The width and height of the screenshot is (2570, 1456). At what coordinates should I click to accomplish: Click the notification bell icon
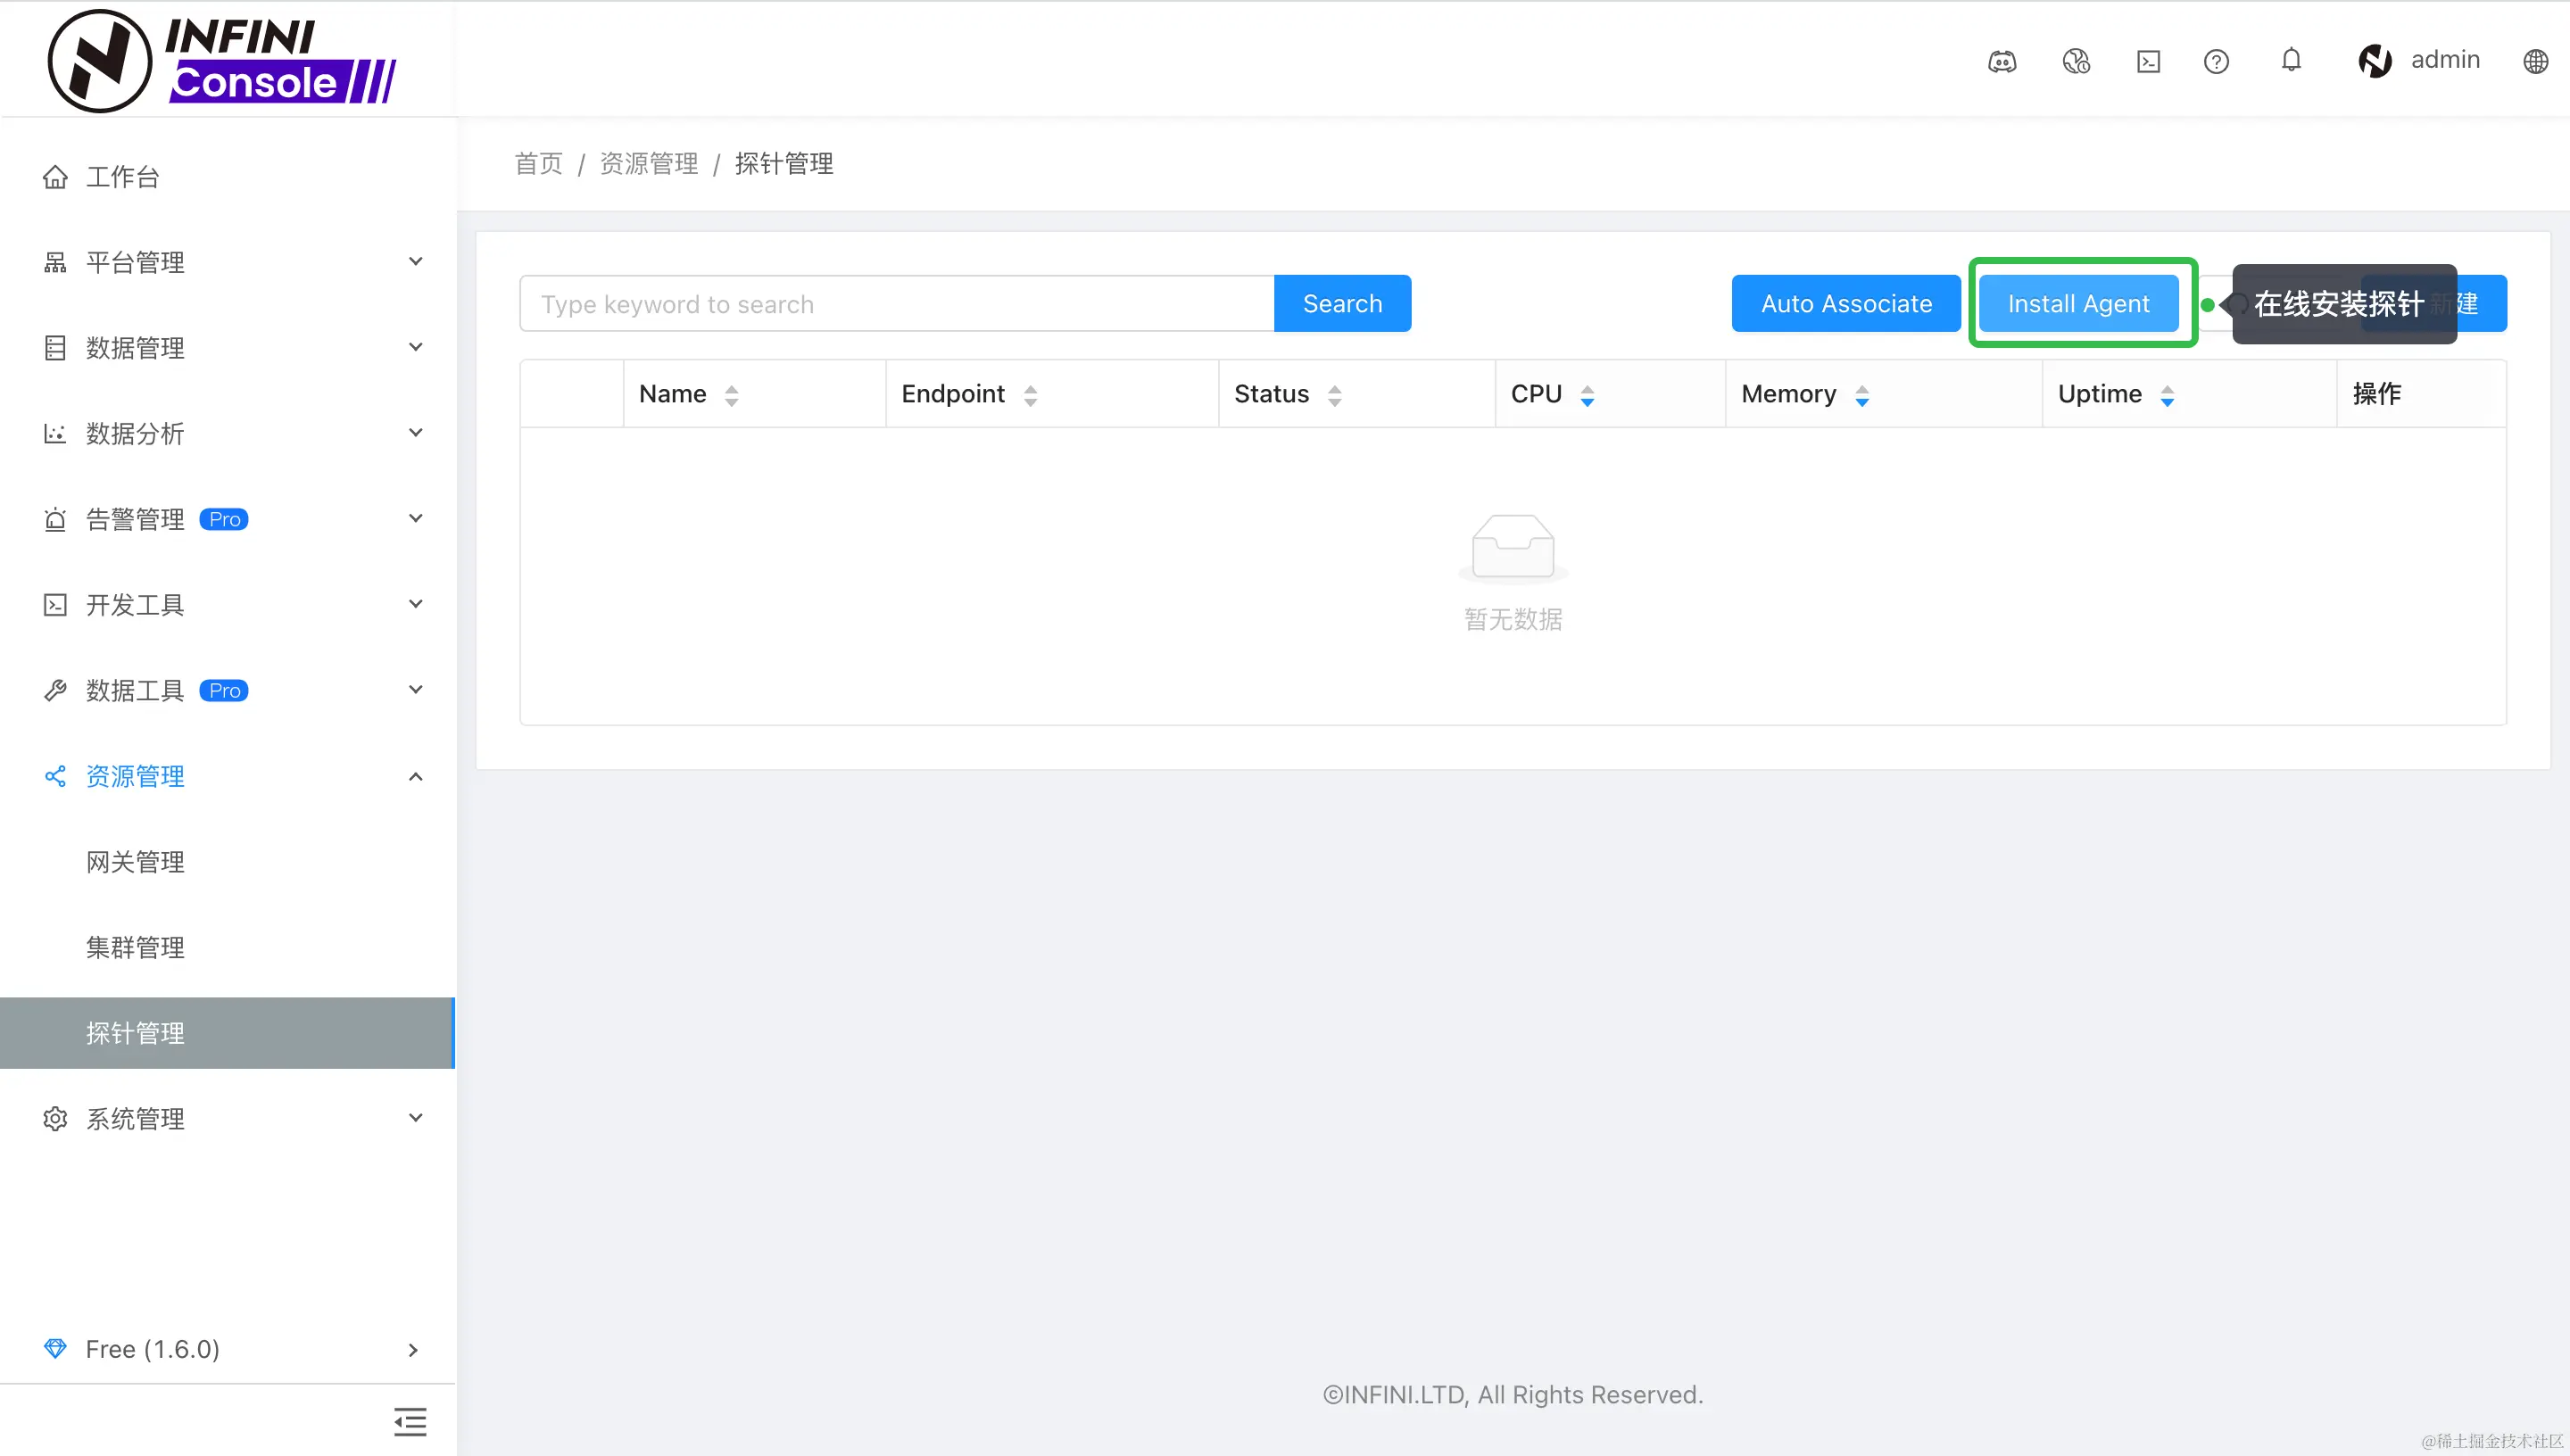(2291, 60)
